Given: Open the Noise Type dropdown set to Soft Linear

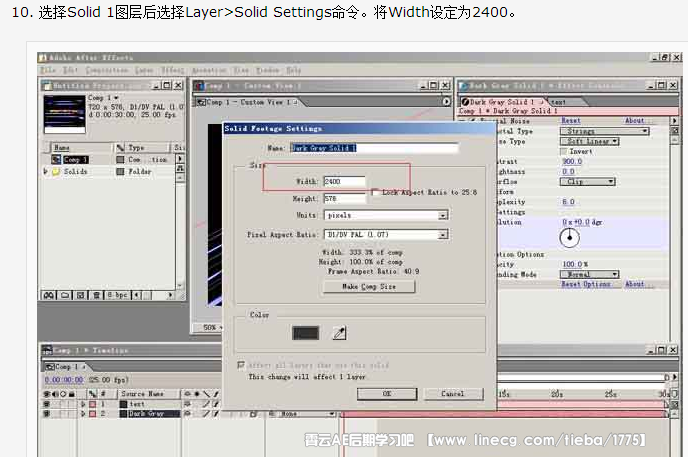Looking at the screenshot, I should [590, 141].
